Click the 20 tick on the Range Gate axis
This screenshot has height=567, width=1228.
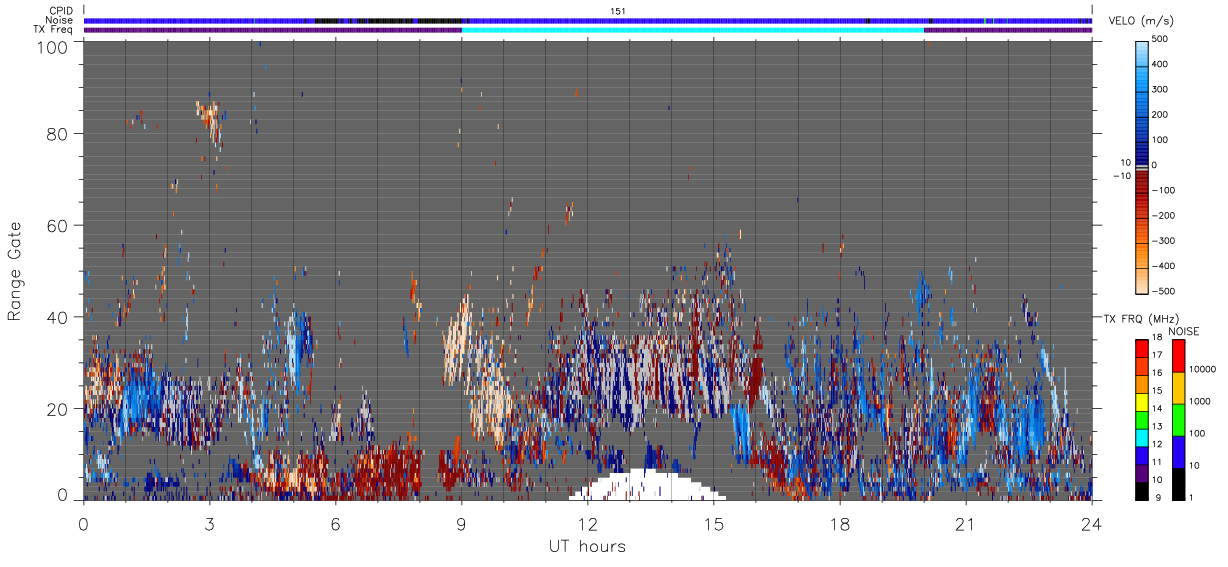point(59,409)
